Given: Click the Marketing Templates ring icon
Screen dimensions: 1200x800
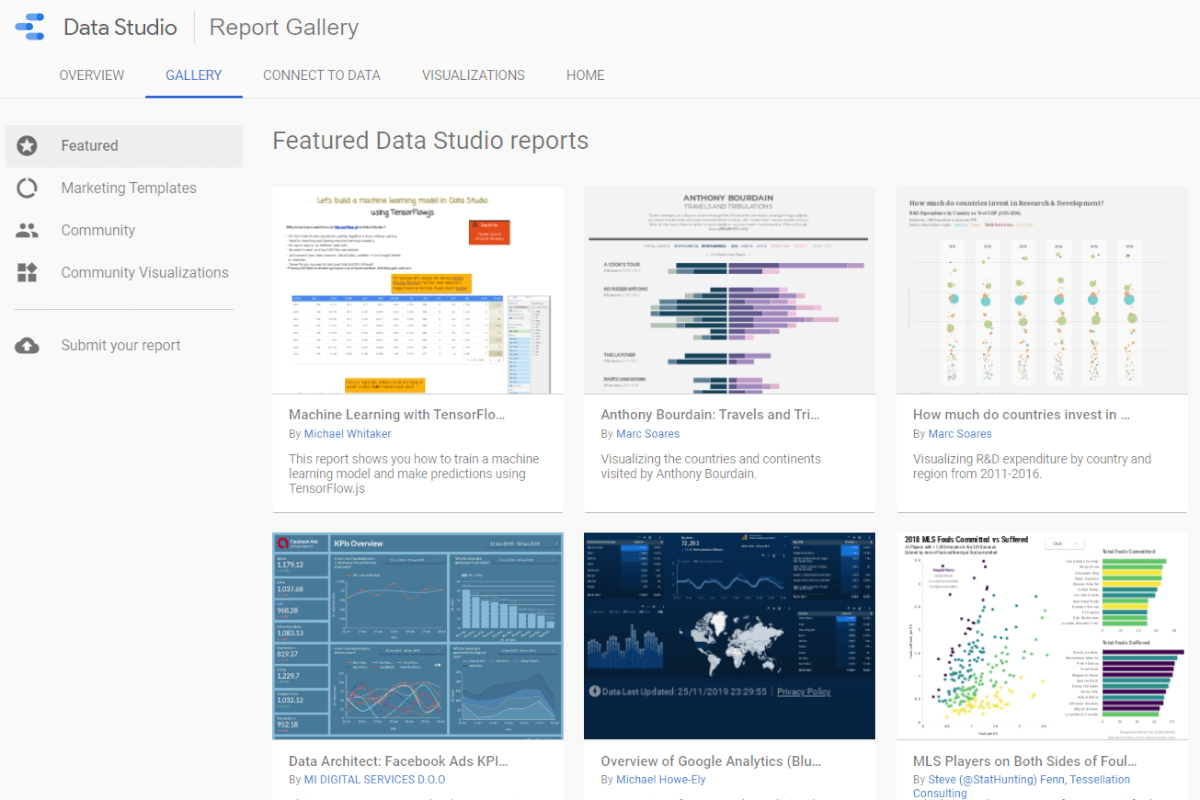Looking at the screenshot, I should [27, 188].
